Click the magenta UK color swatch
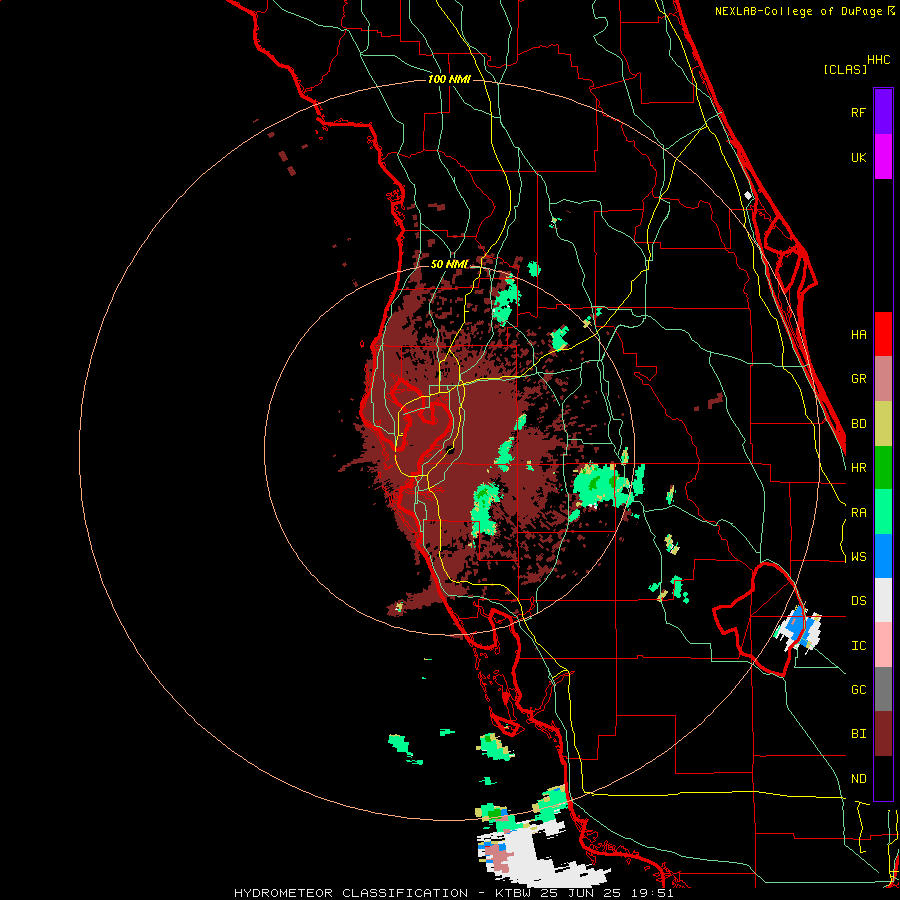 tap(883, 157)
